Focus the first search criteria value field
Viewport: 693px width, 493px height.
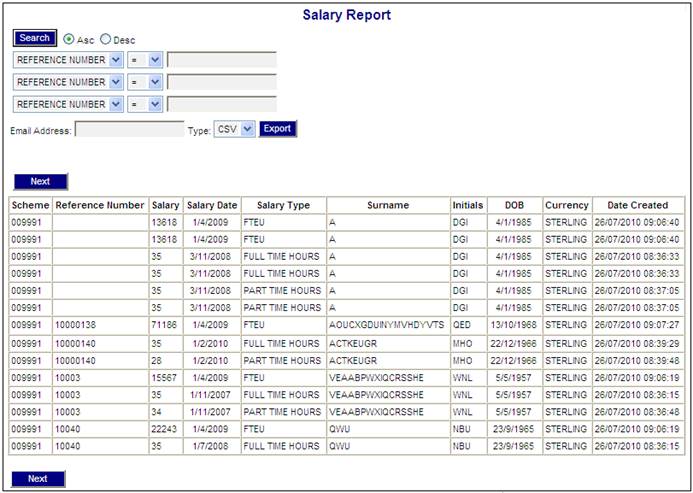click(x=222, y=60)
